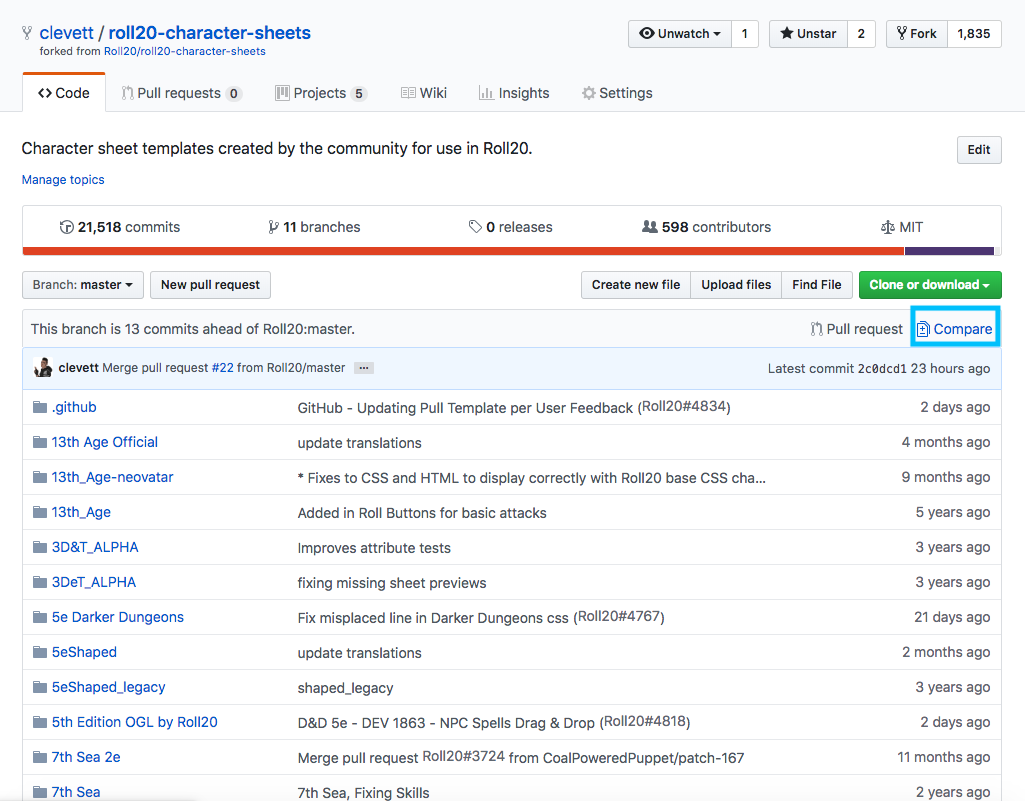Viewport: 1025px width, 801px height.
Task: Open the MIT license via the scales icon
Action: 887,227
